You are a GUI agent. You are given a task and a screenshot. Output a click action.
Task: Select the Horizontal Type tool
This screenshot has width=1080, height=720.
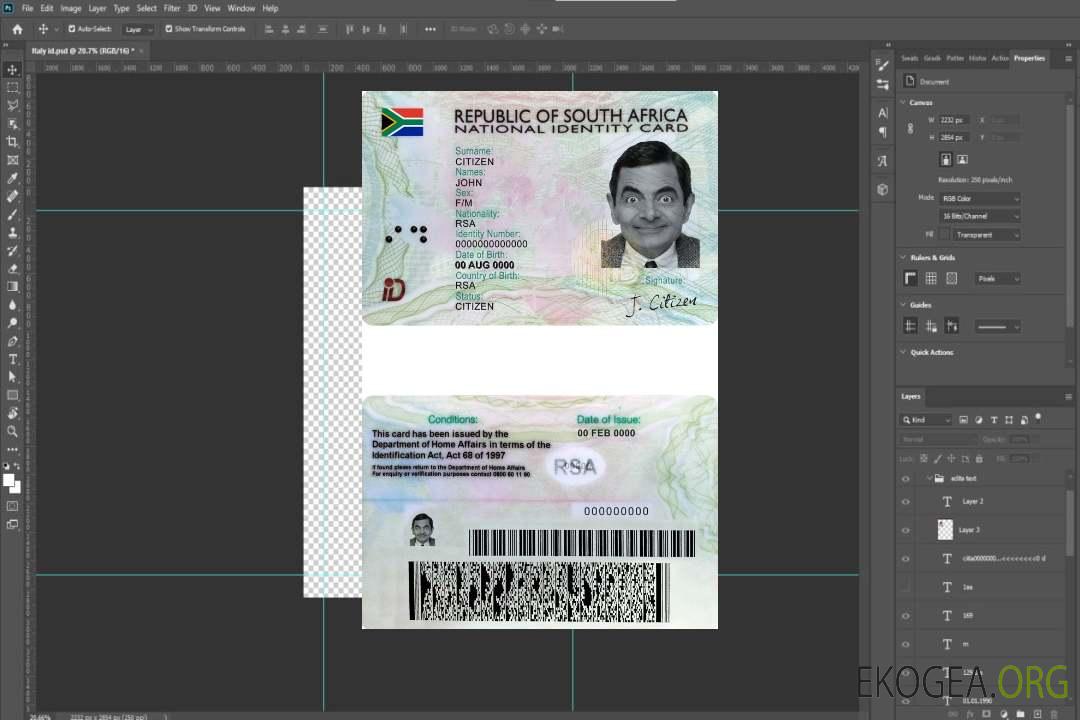point(12,359)
